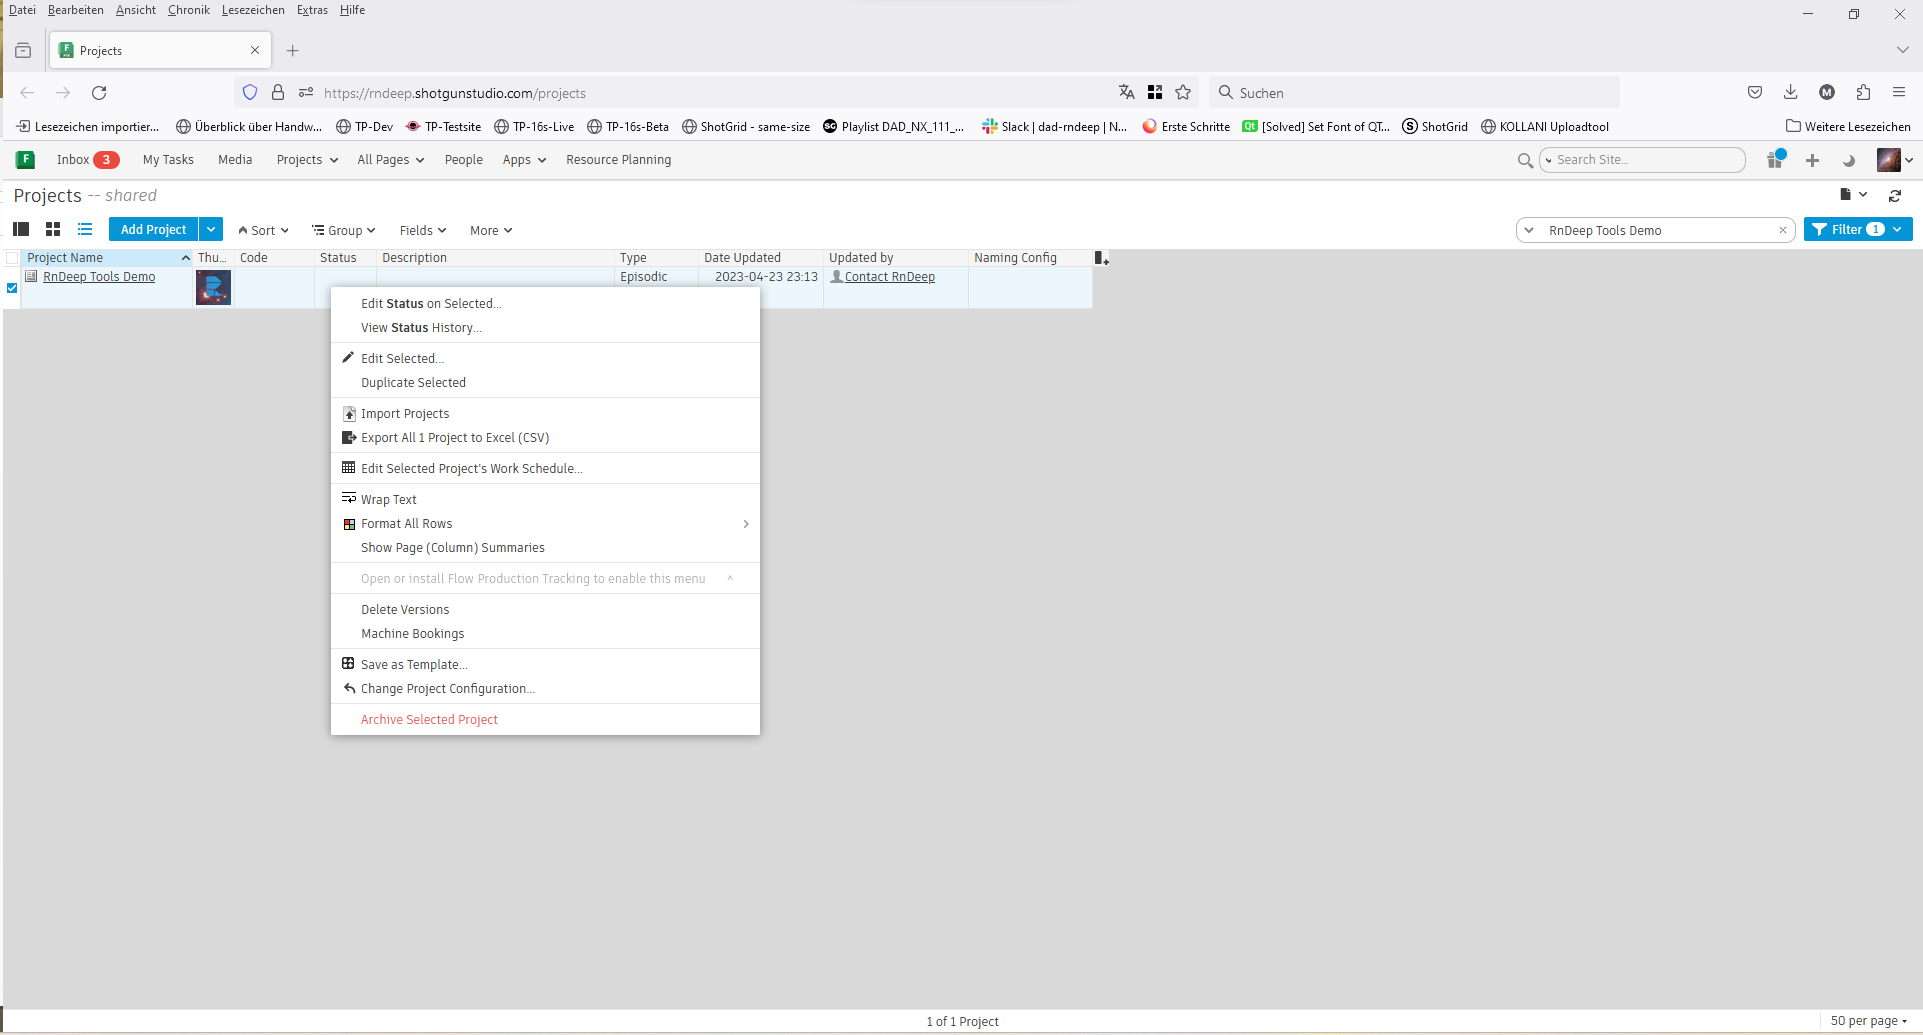The image size is (1923, 1035).
Task: Expand the Sort dropdown
Action: click(264, 230)
